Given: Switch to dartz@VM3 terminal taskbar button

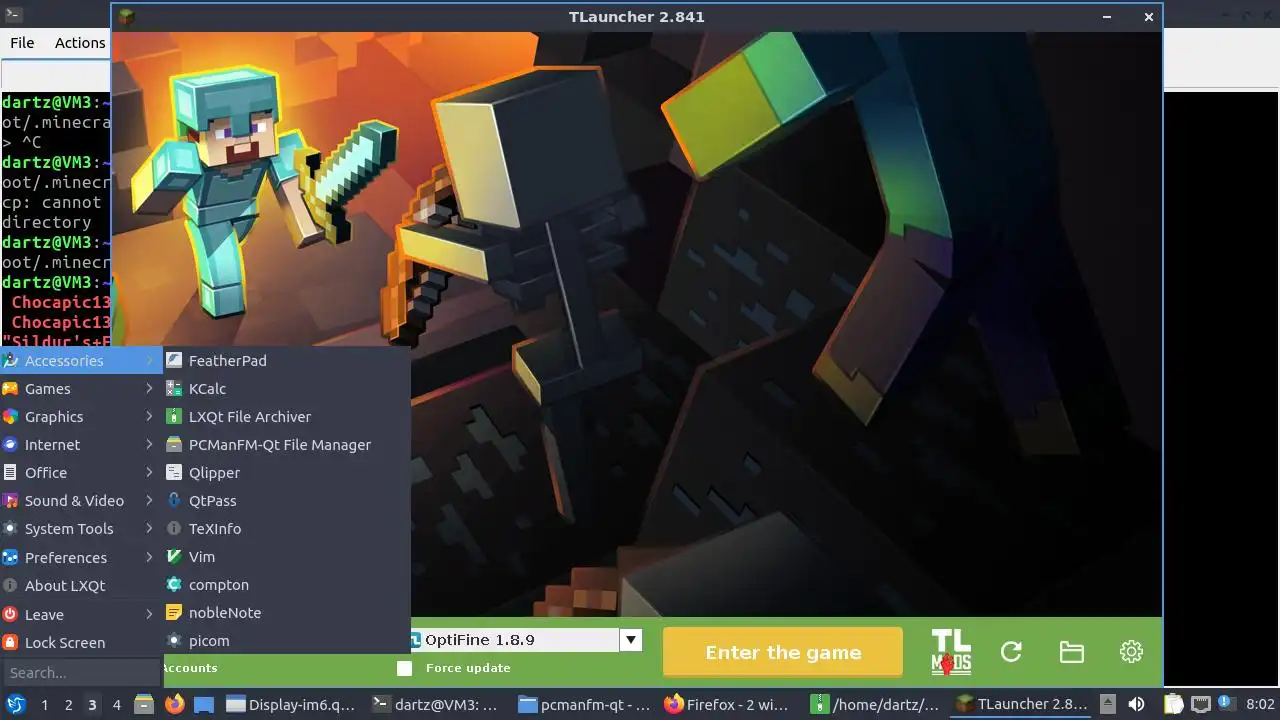Looking at the screenshot, I should click(x=436, y=704).
